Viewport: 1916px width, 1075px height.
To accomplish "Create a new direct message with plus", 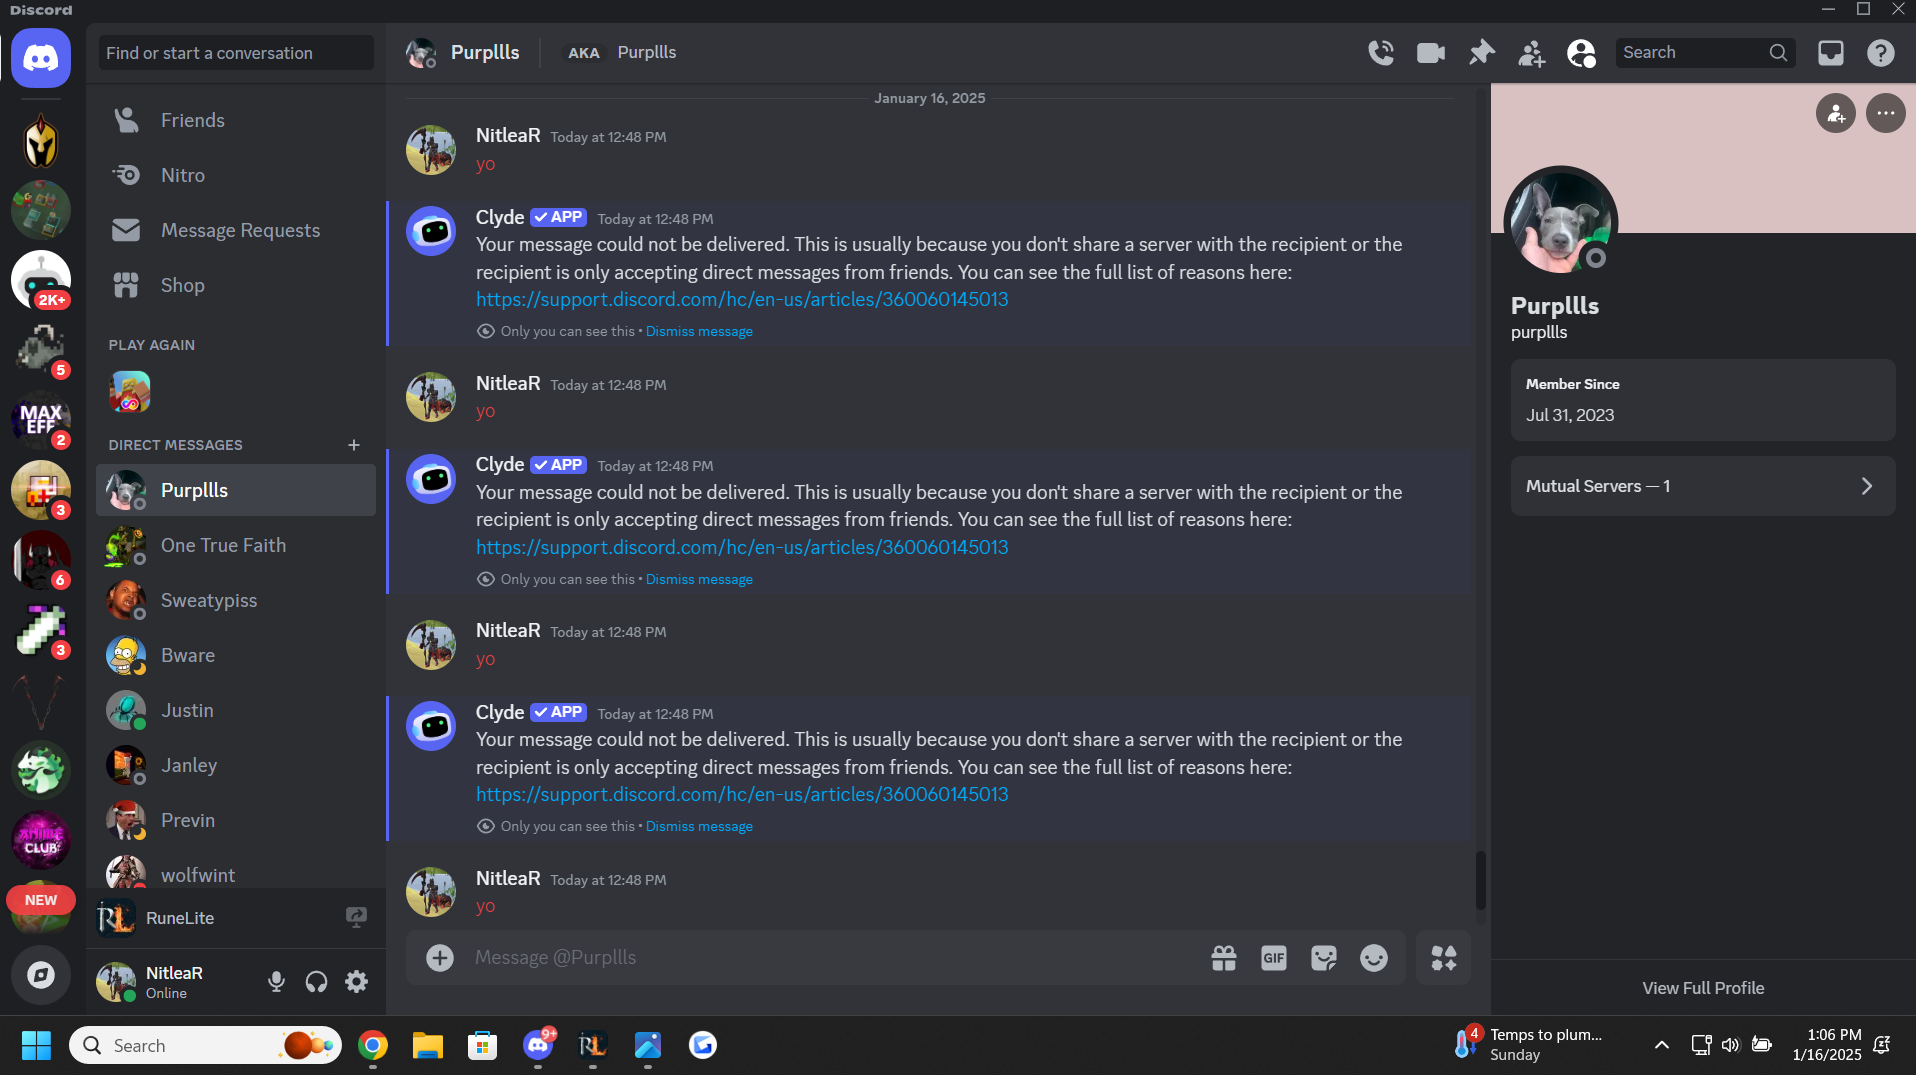I will (354, 445).
